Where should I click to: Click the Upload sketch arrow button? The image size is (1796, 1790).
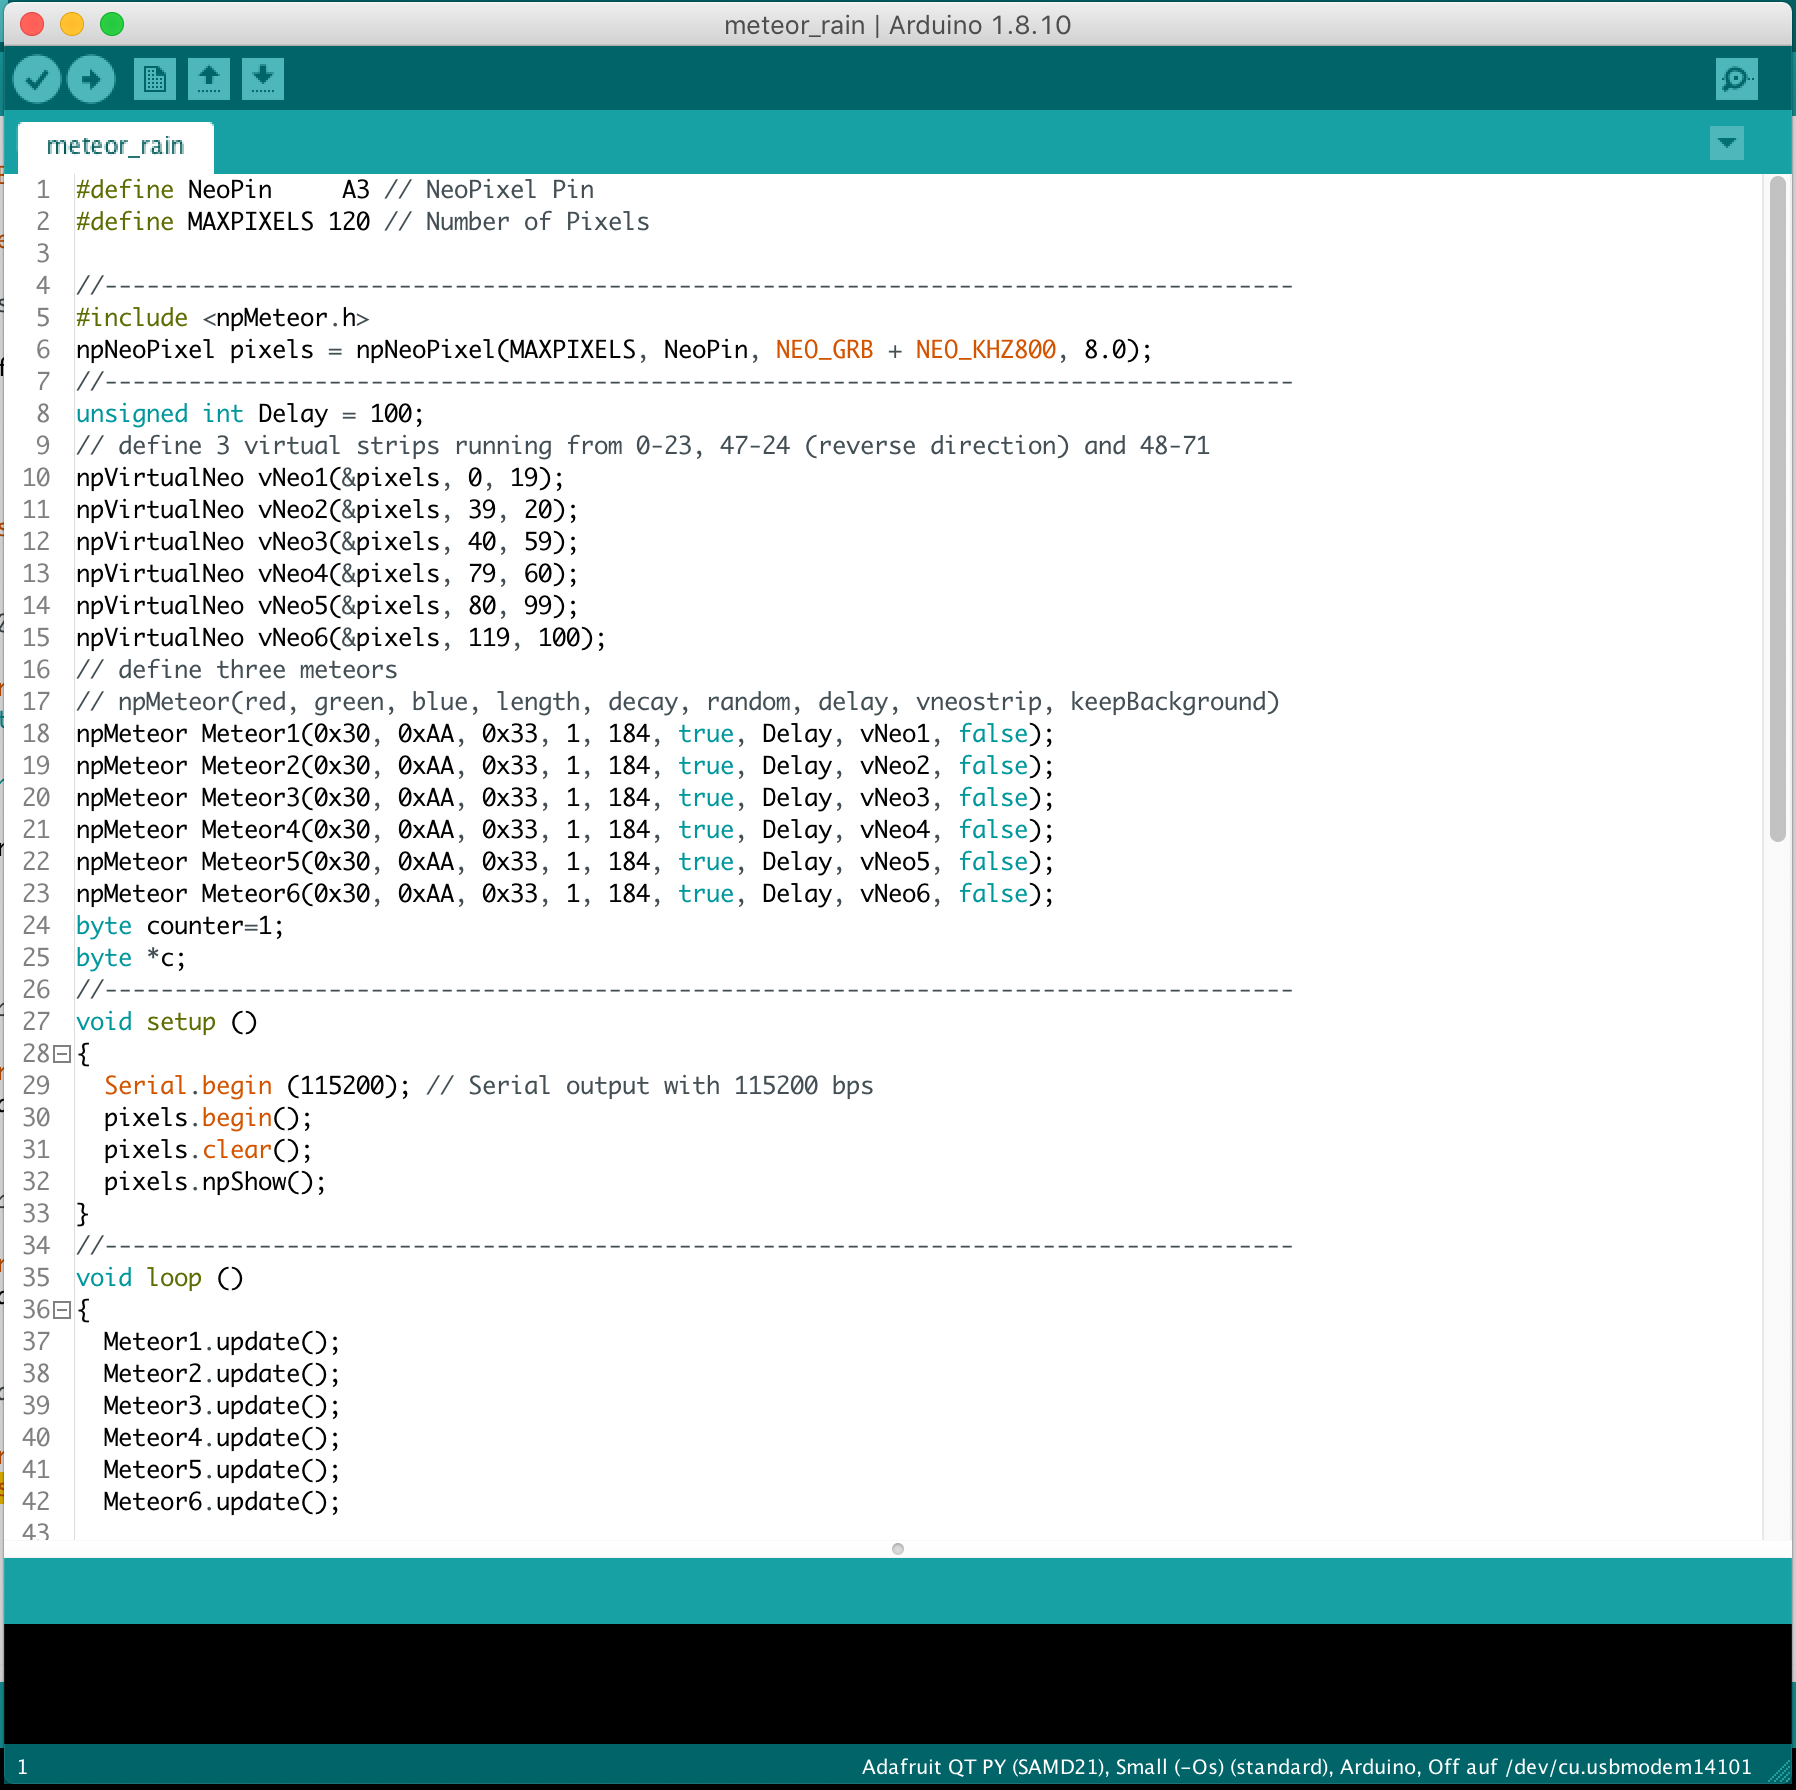tap(91, 79)
